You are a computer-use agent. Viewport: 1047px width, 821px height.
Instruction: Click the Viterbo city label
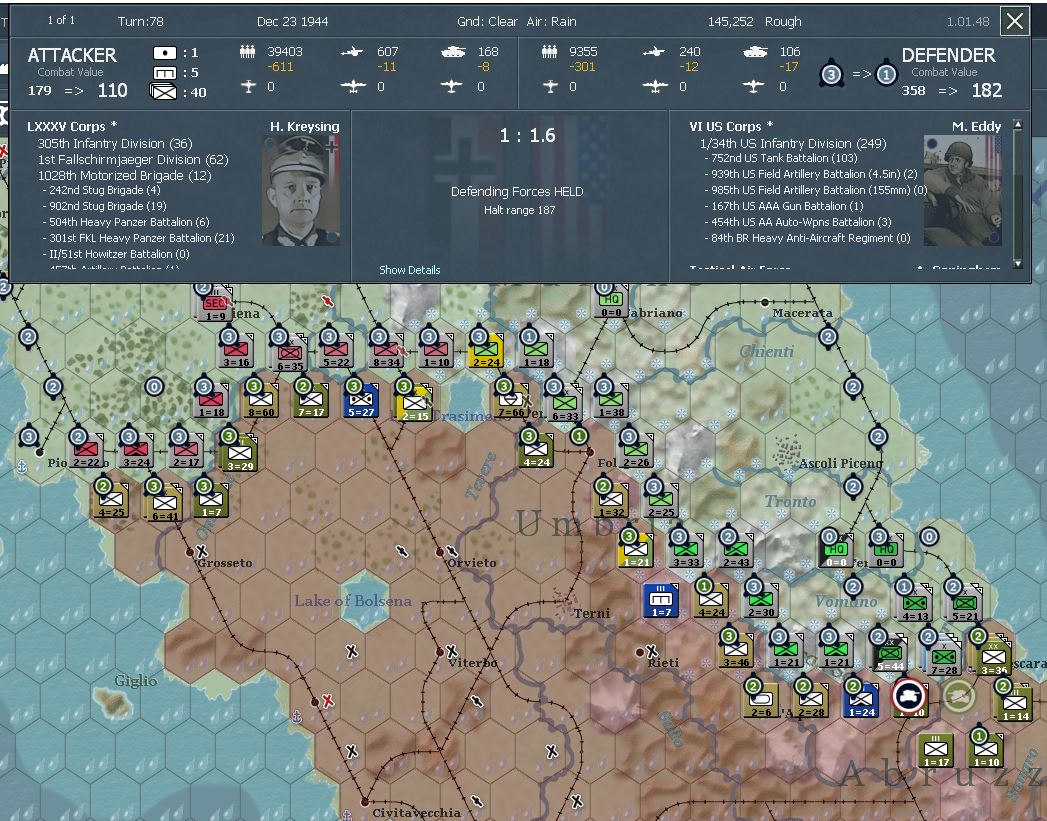473,663
